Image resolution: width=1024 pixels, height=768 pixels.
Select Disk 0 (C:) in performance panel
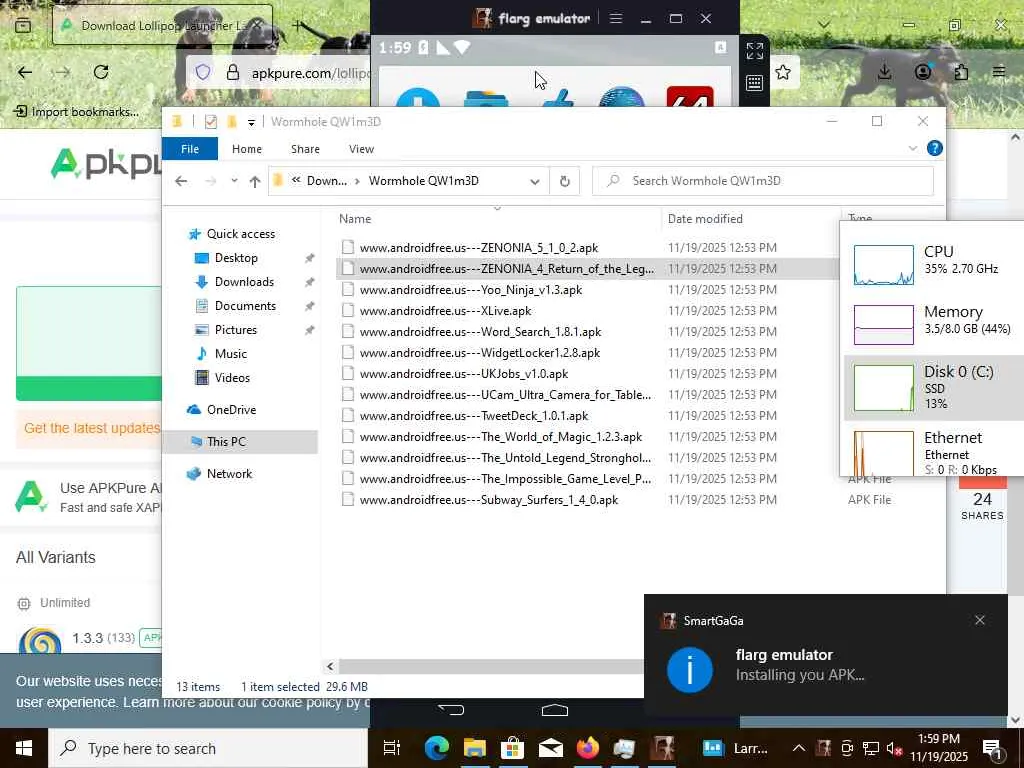[x=933, y=388]
